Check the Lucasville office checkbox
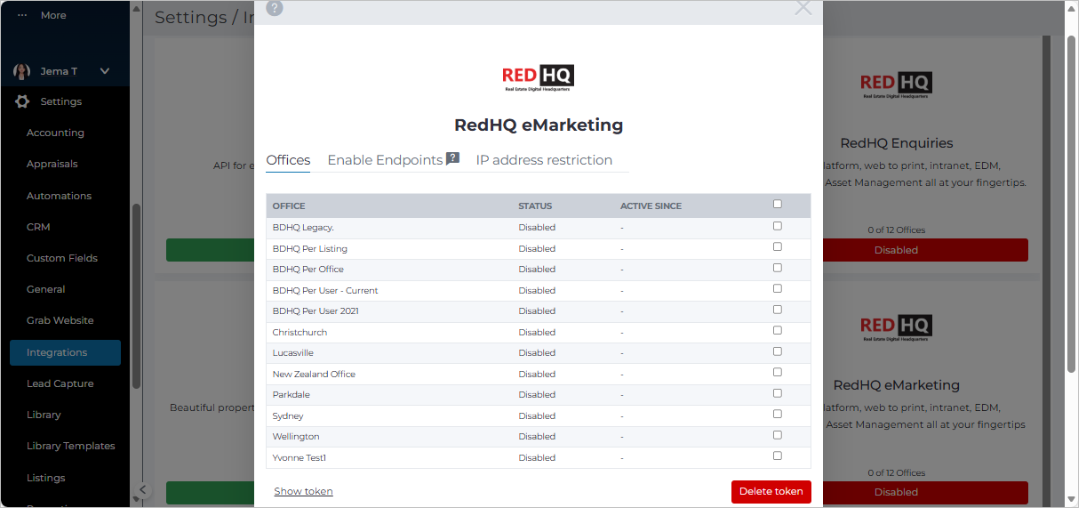 click(x=778, y=351)
